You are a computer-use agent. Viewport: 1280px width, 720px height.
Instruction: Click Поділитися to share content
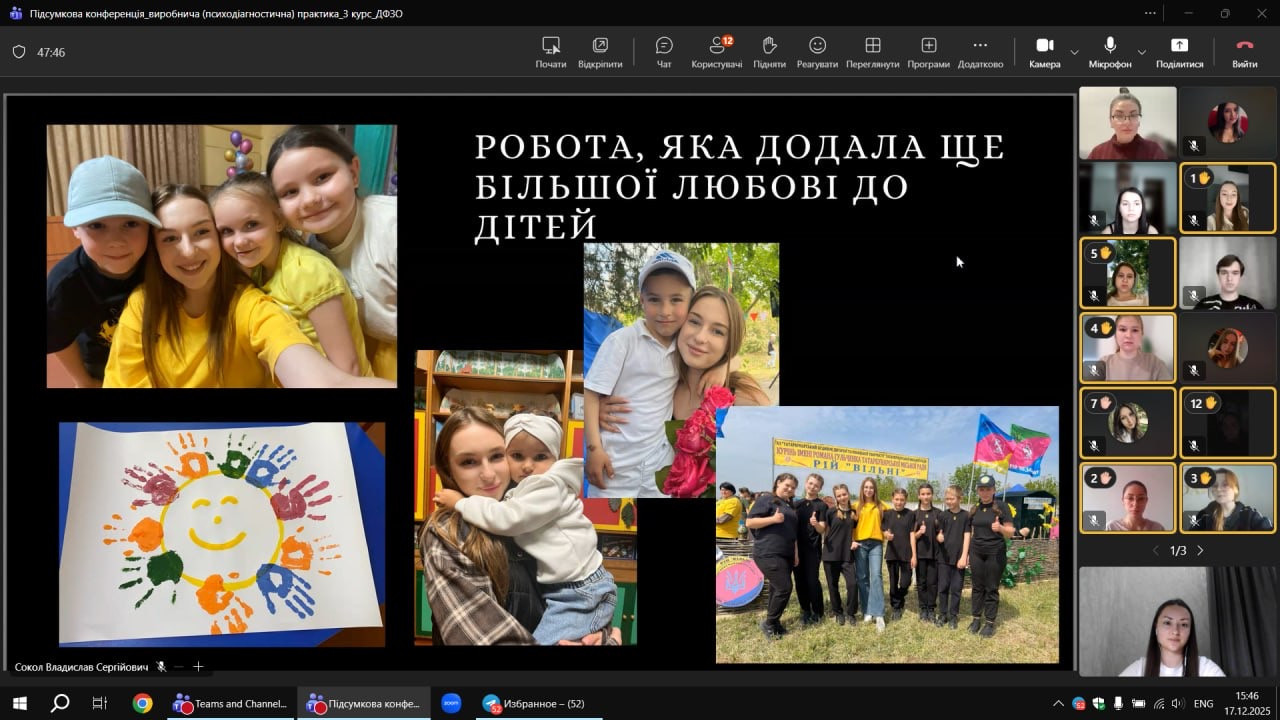[1179, 52]
